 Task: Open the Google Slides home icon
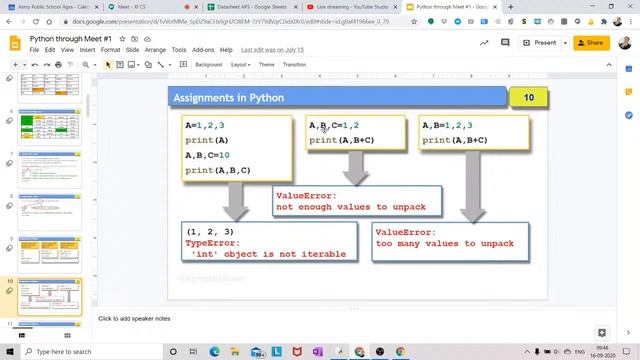click(x=15, y=43)
